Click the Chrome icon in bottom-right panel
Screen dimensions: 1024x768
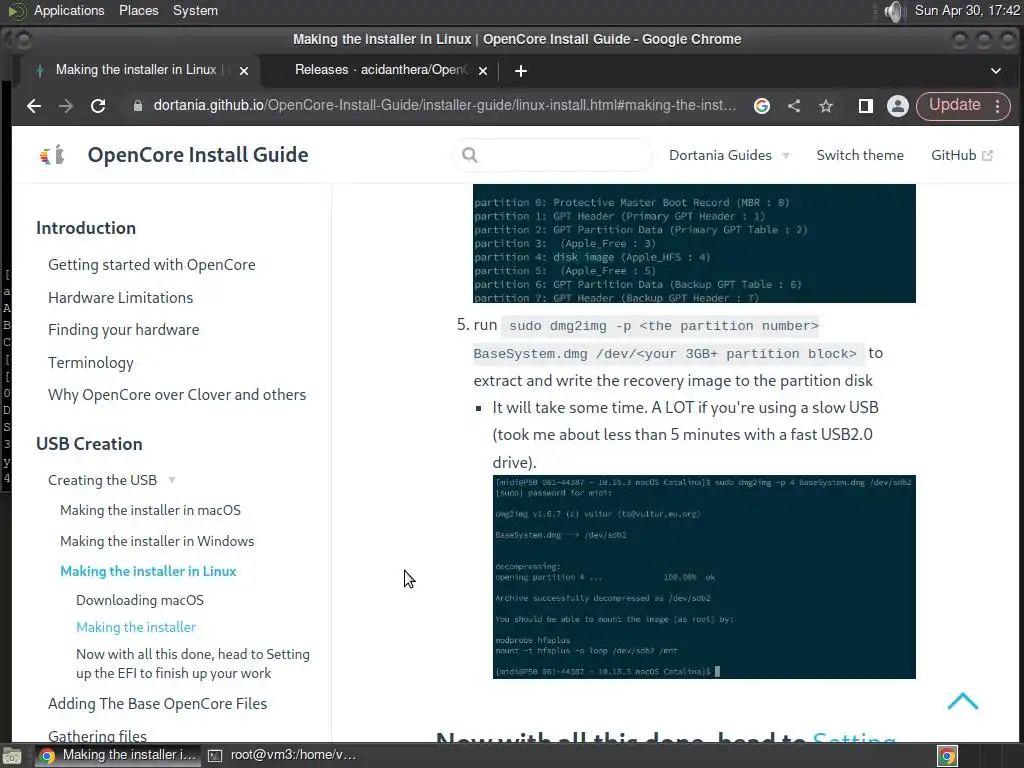tap(948, 756)
